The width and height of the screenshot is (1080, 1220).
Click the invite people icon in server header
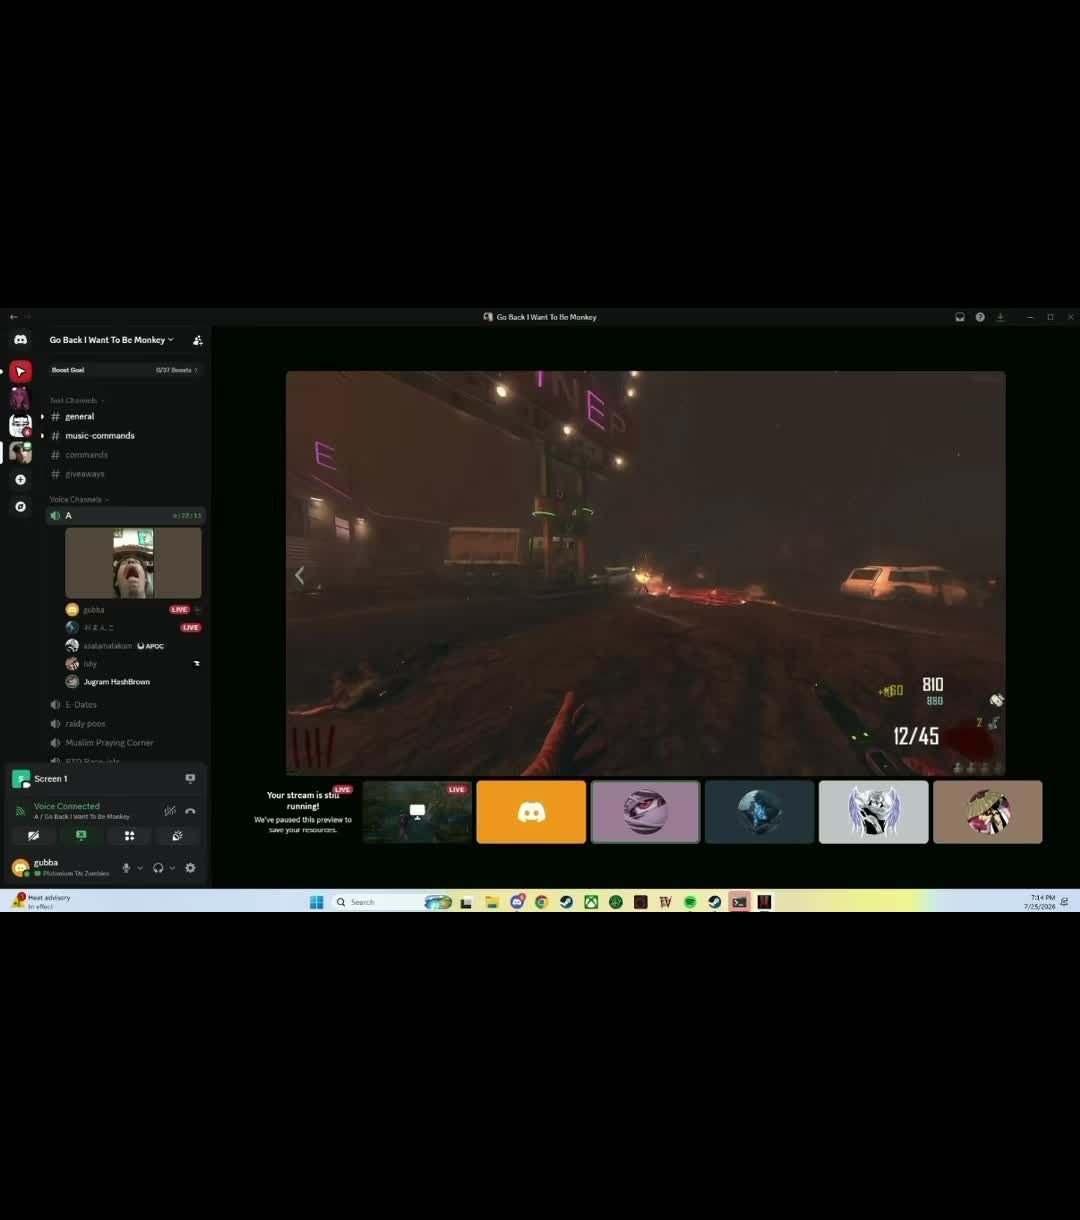pyautogui.click(x=197, y=340)
